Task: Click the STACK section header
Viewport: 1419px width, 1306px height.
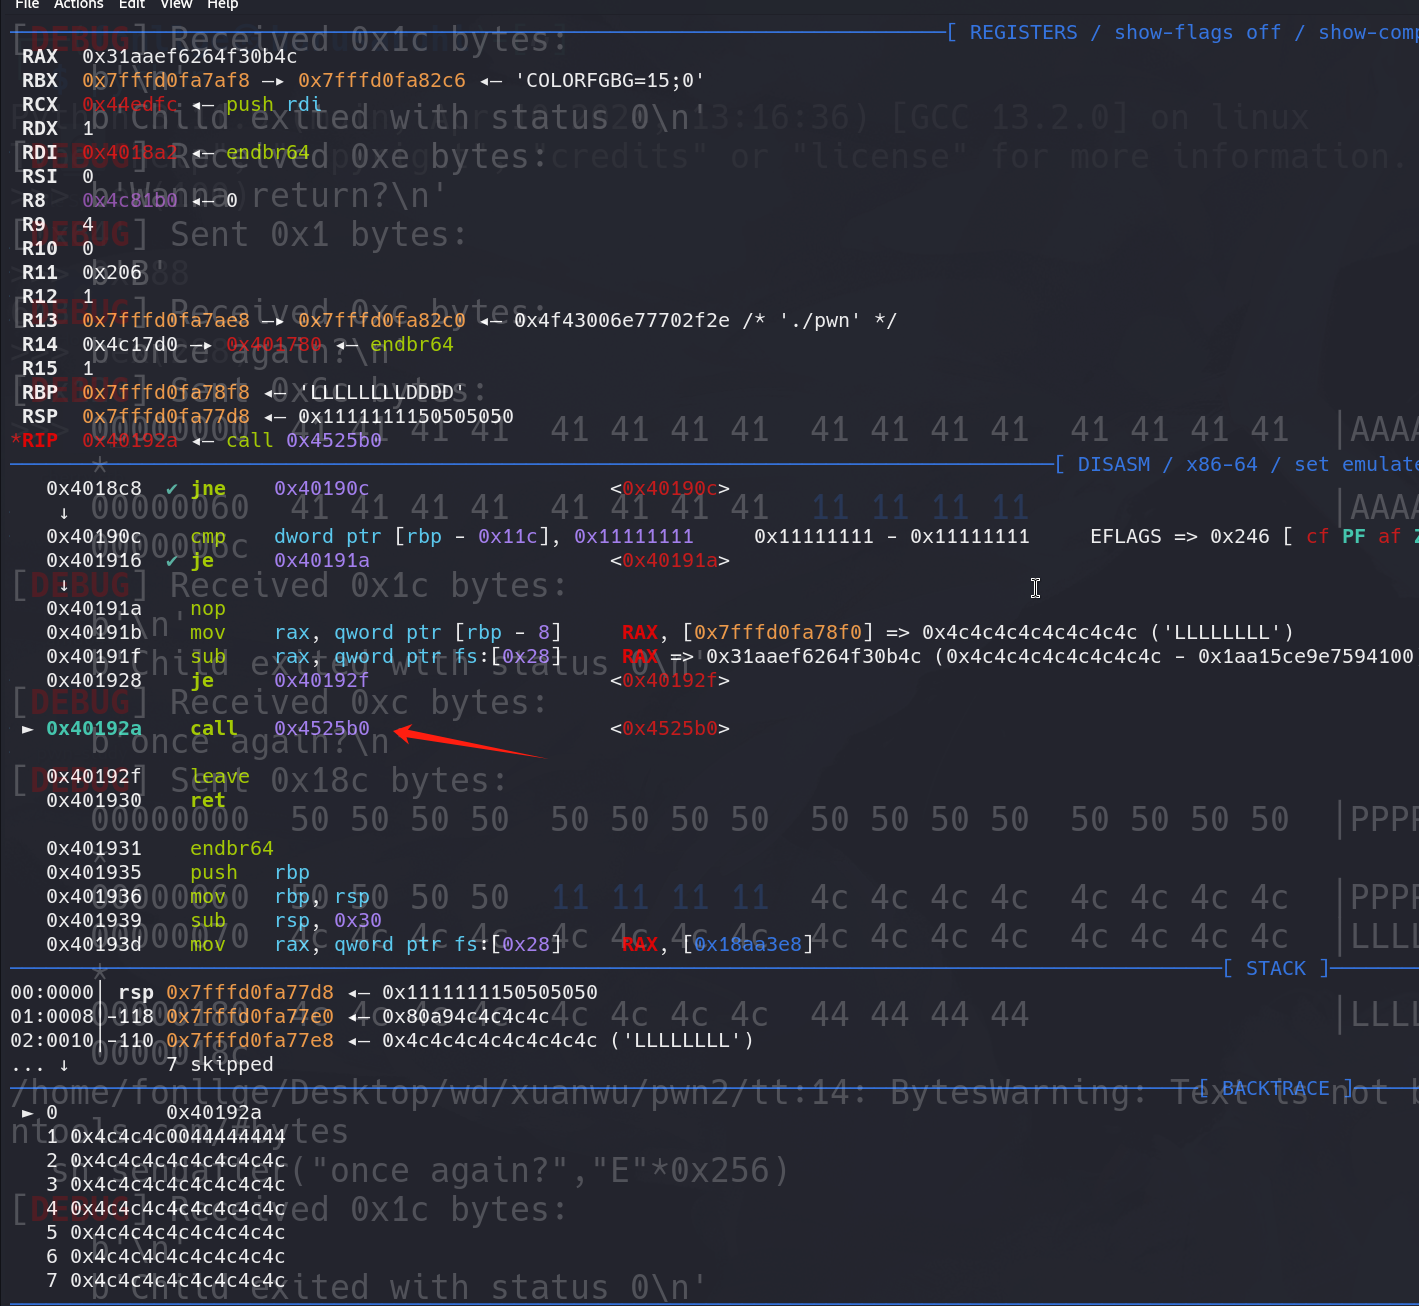Action: [x=1276, y=968]
